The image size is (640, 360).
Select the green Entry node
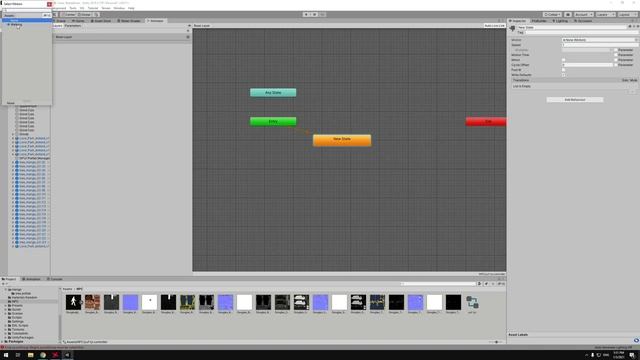coord(273,122)
